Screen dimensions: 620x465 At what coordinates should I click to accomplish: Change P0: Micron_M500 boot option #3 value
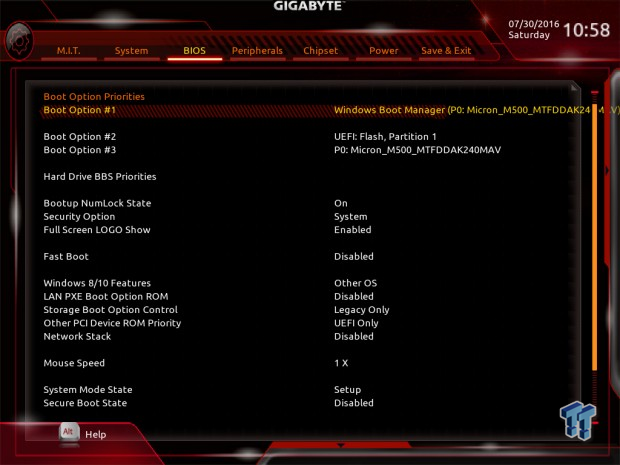(x=417, y=150)
